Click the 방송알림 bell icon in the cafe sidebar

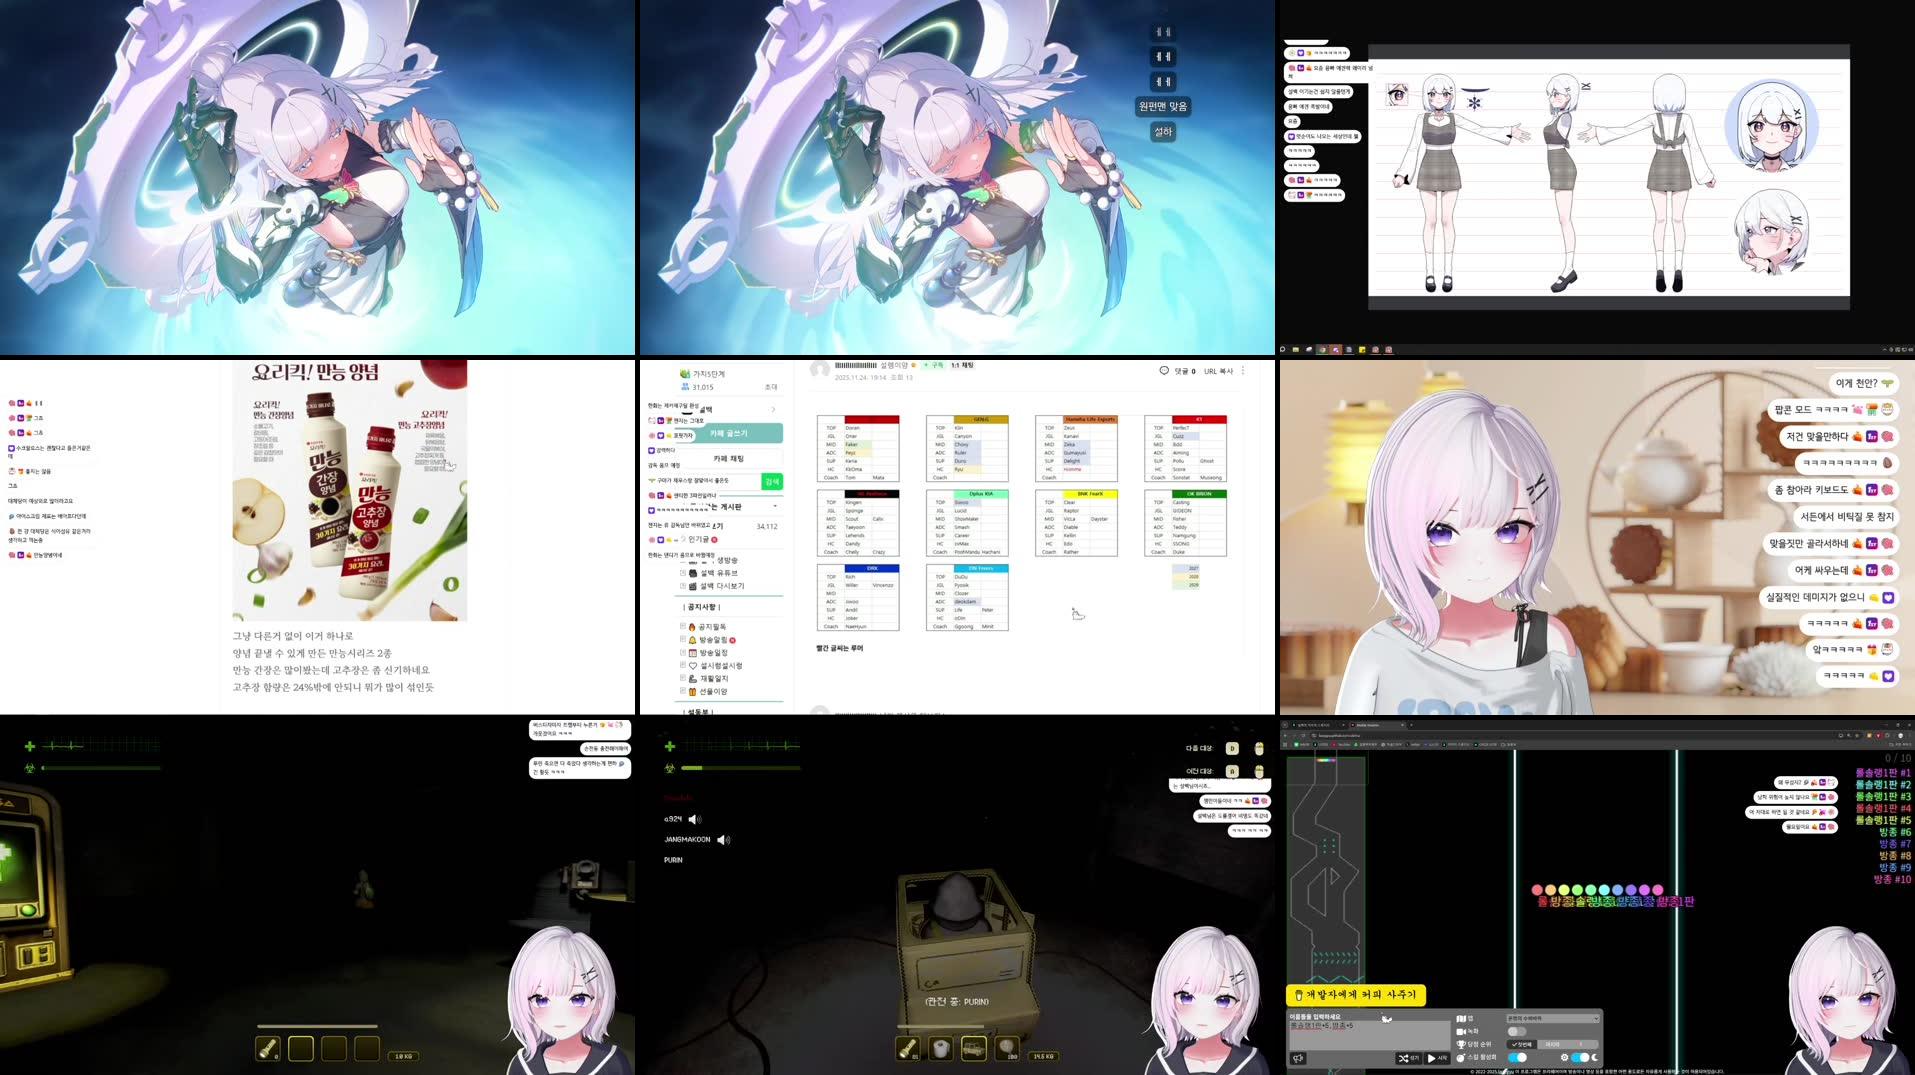click(692, 640)
